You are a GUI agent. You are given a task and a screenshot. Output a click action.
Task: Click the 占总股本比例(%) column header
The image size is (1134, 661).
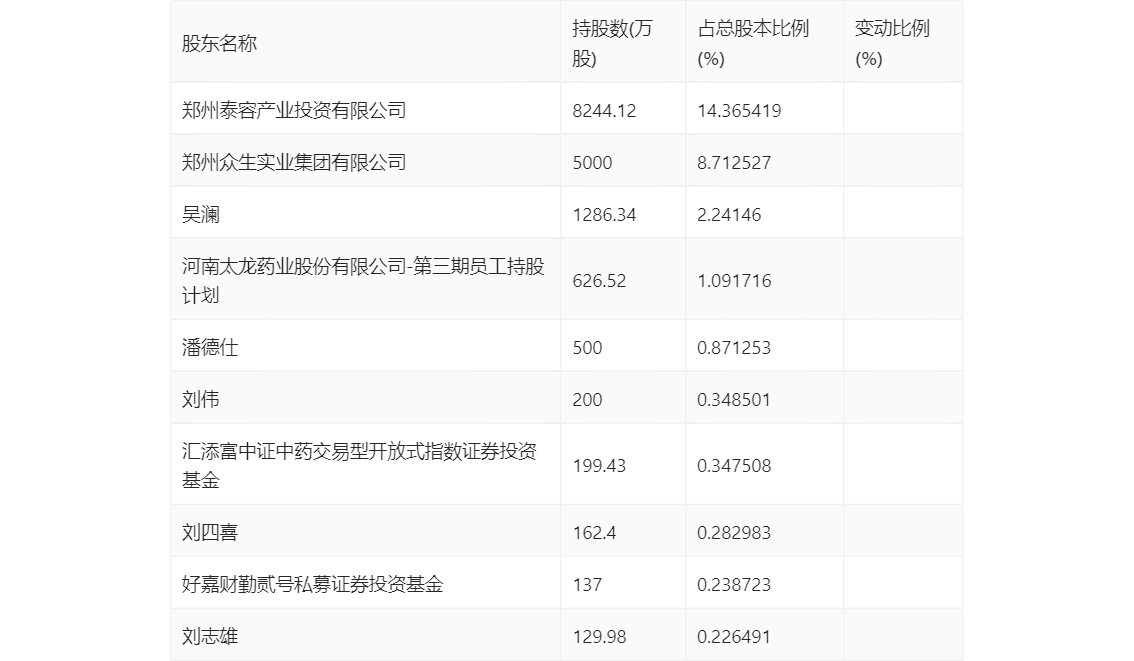(x=753, y=43)
